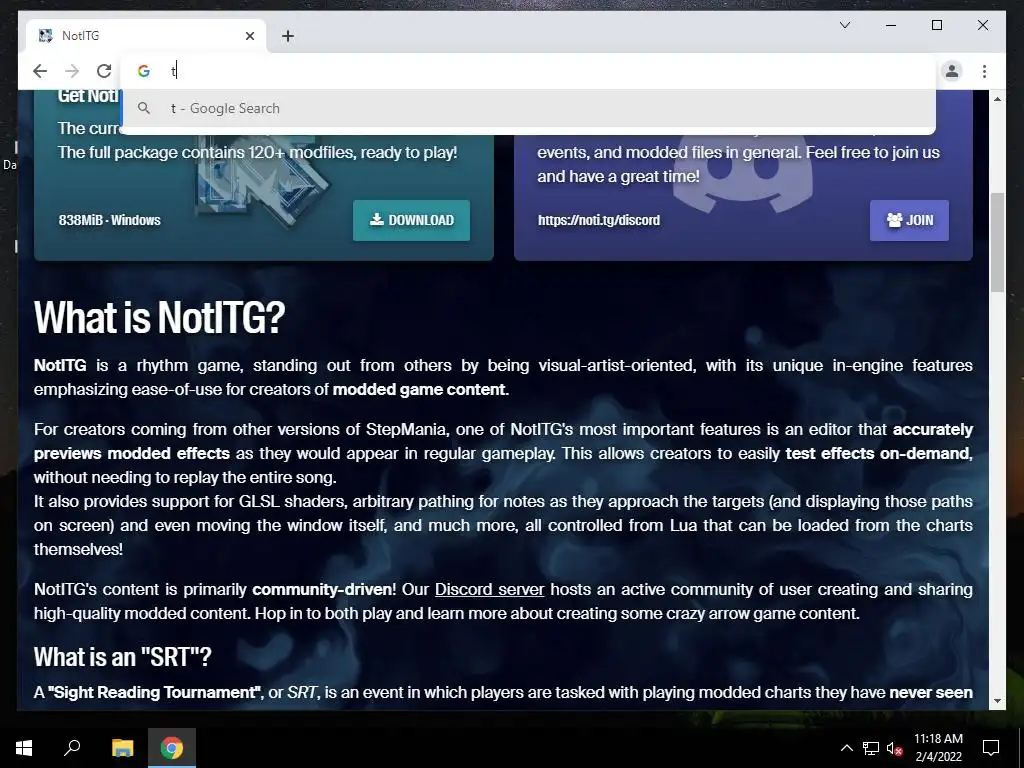Click the magnifier icon in the suggestion row
Screen dimensions: 1024x768
coord(144,108)
